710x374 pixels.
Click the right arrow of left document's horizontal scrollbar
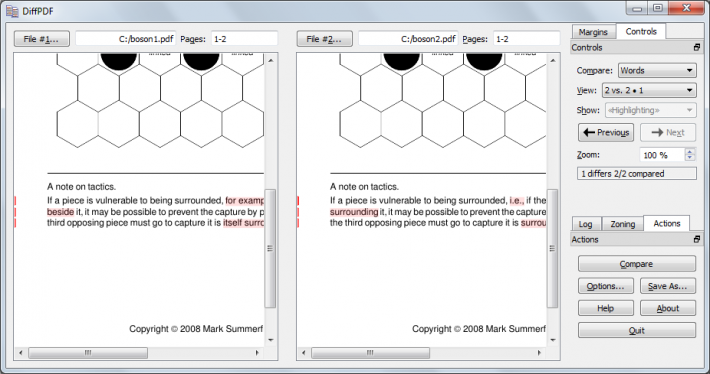pyautogui.click(x=257, y=352)
